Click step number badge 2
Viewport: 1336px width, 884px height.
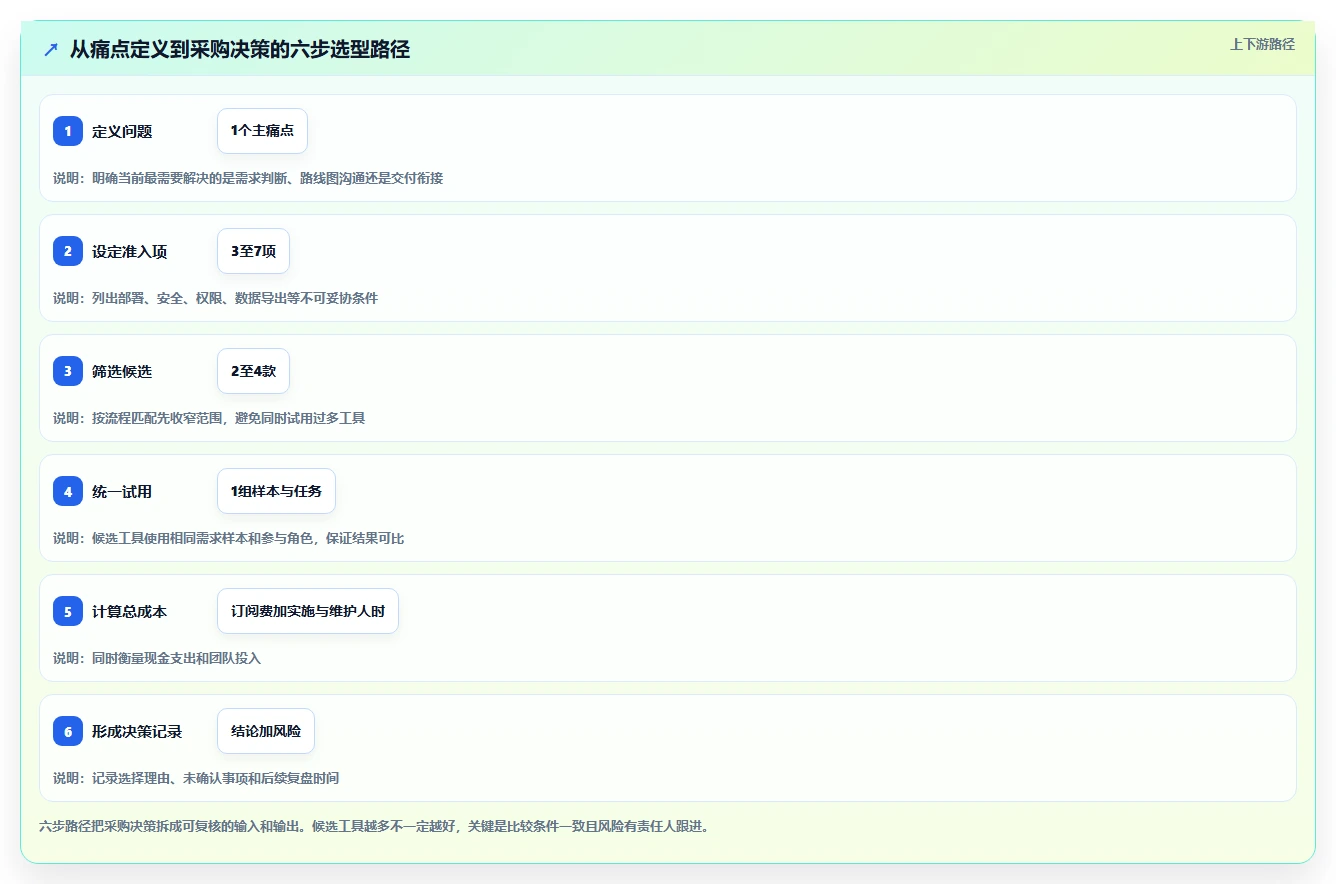(x=68, y=251)
